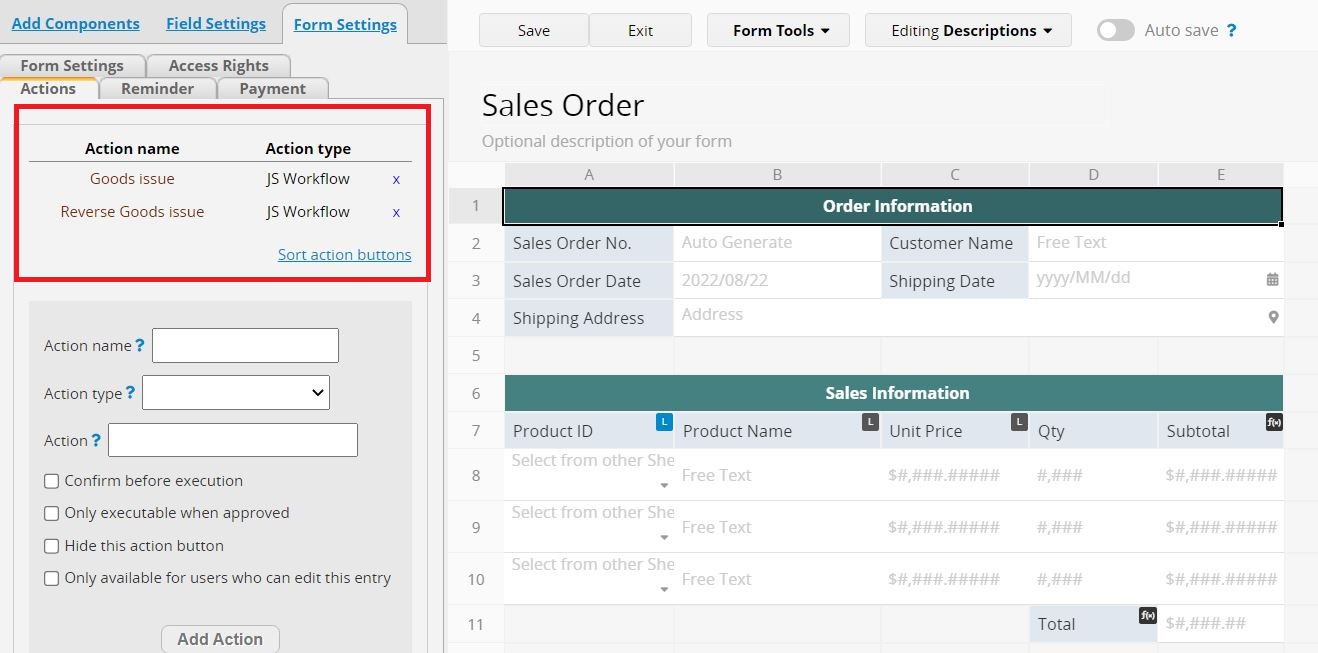Click link badge on Unit Price field
This screenshot has height=653, width=1318.
click(x=1019, y=422)
